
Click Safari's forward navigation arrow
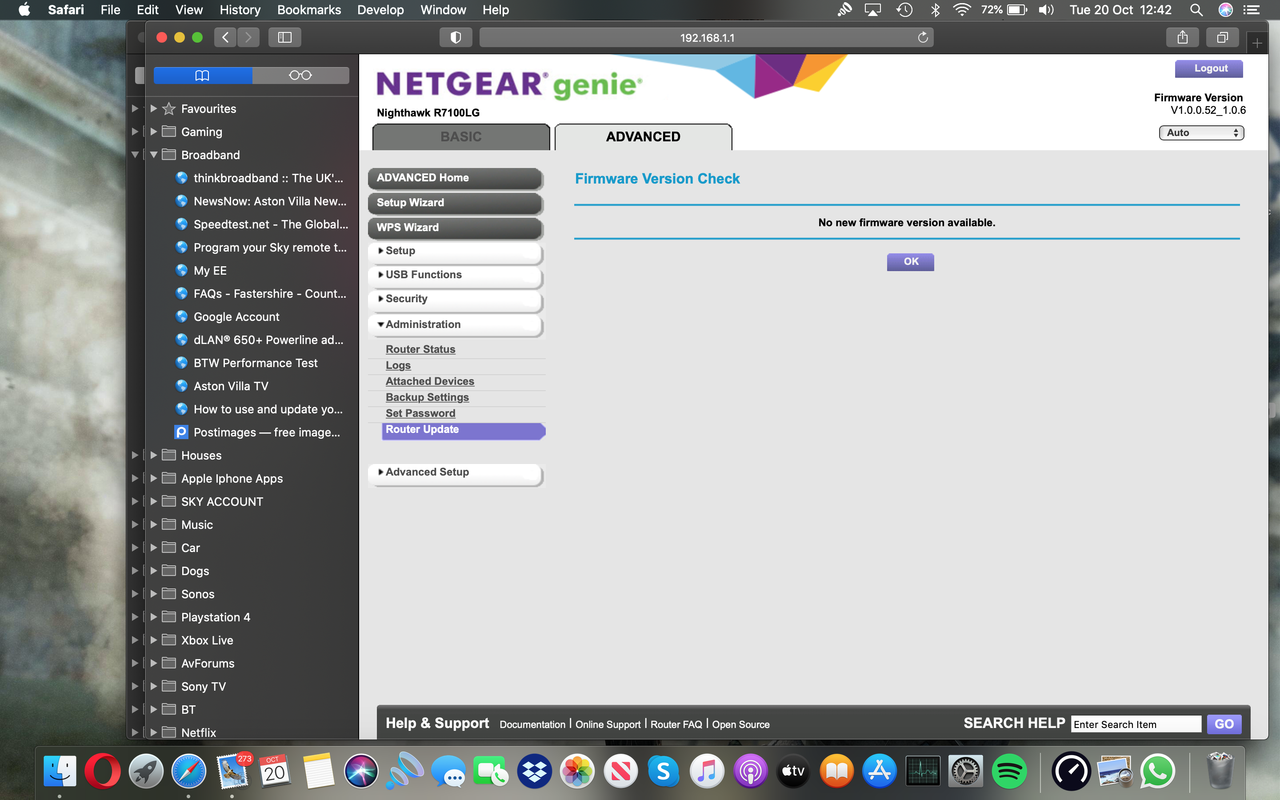249,37
